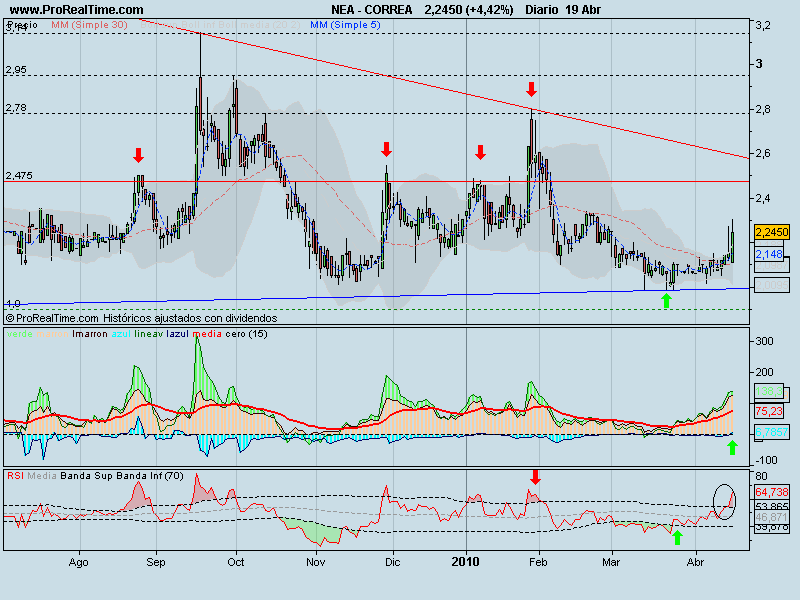Click the Abr month label on time axis
The image size is (800, 600).
click(695, 562)
